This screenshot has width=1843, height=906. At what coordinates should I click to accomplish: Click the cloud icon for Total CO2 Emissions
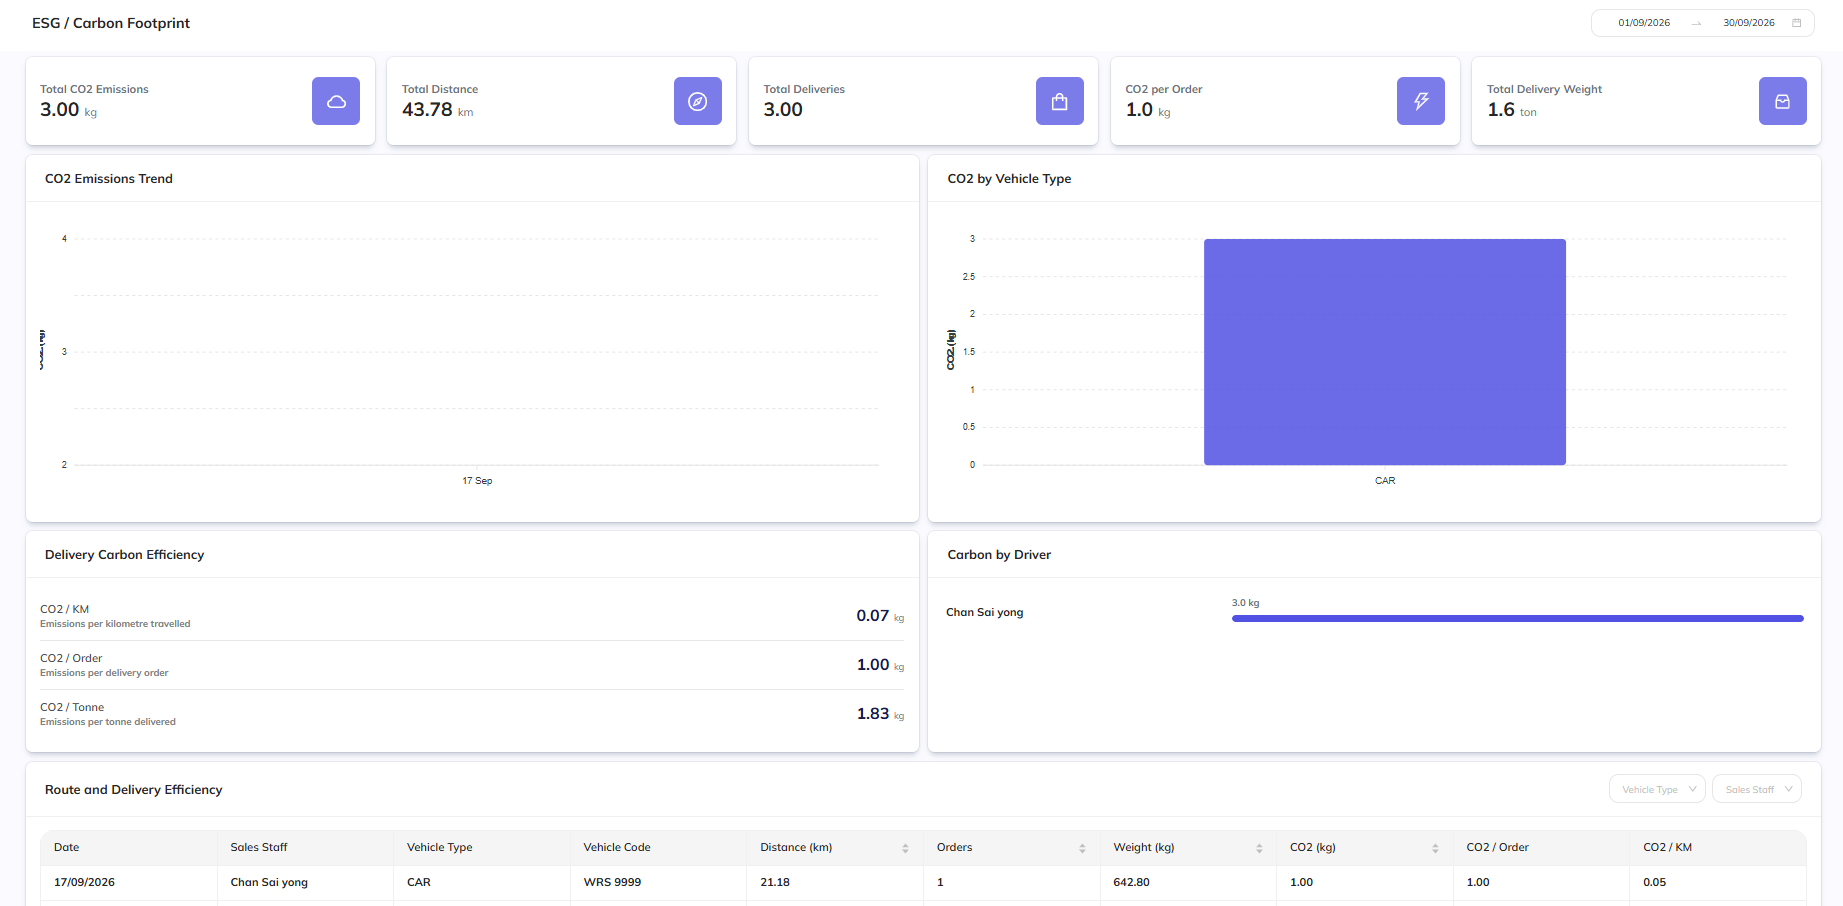pos(336,101)
